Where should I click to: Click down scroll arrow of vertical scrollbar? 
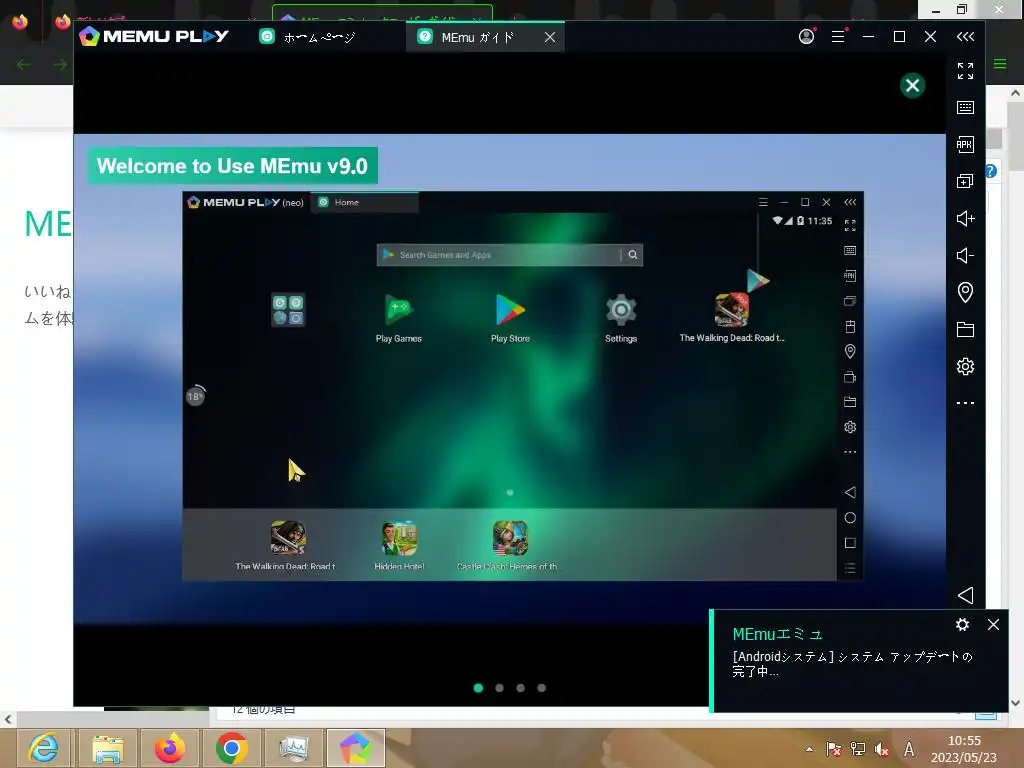tap(1016, 703)
